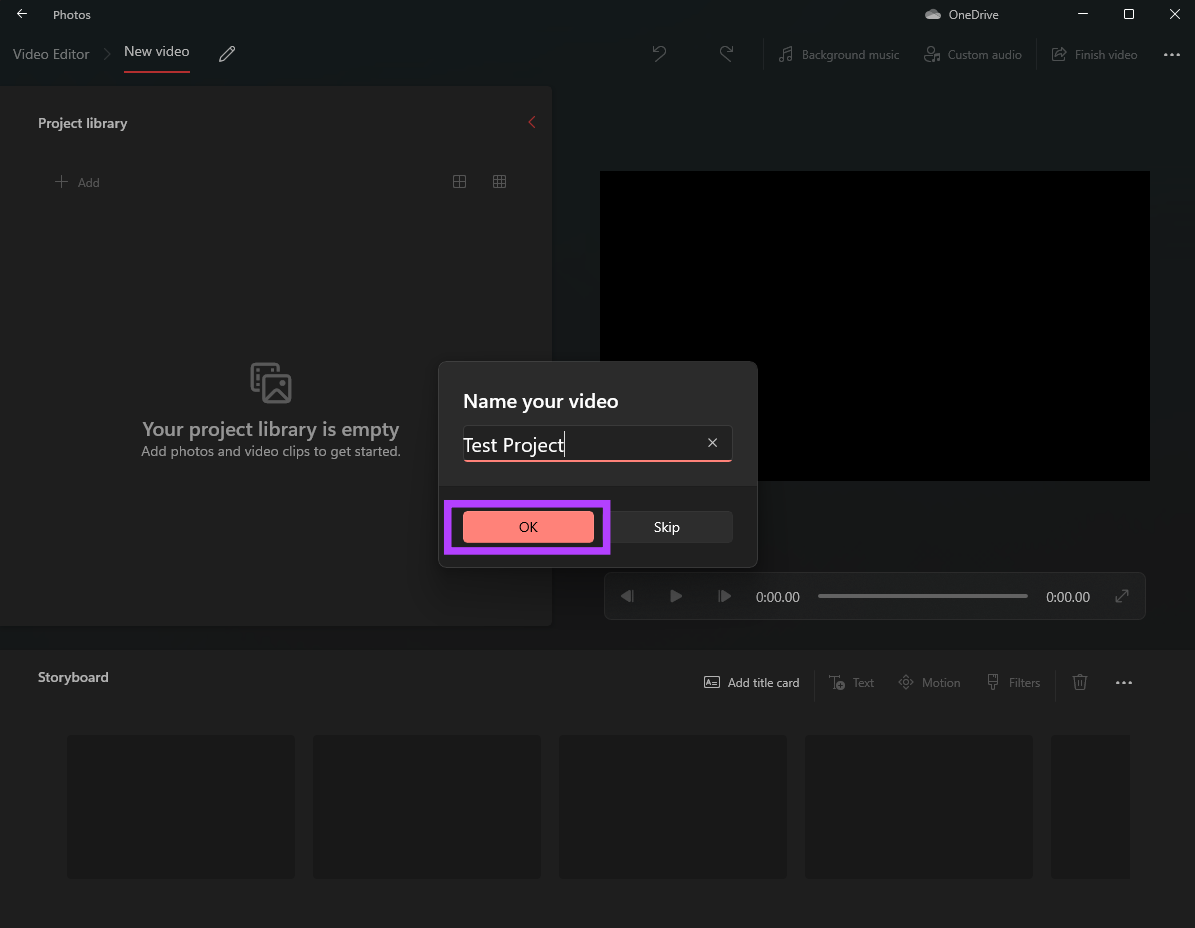Open the Text tool
Image resolution: width=1195 pixels, height=928 pixels.
pyautogui.click(x=851, y=682)
